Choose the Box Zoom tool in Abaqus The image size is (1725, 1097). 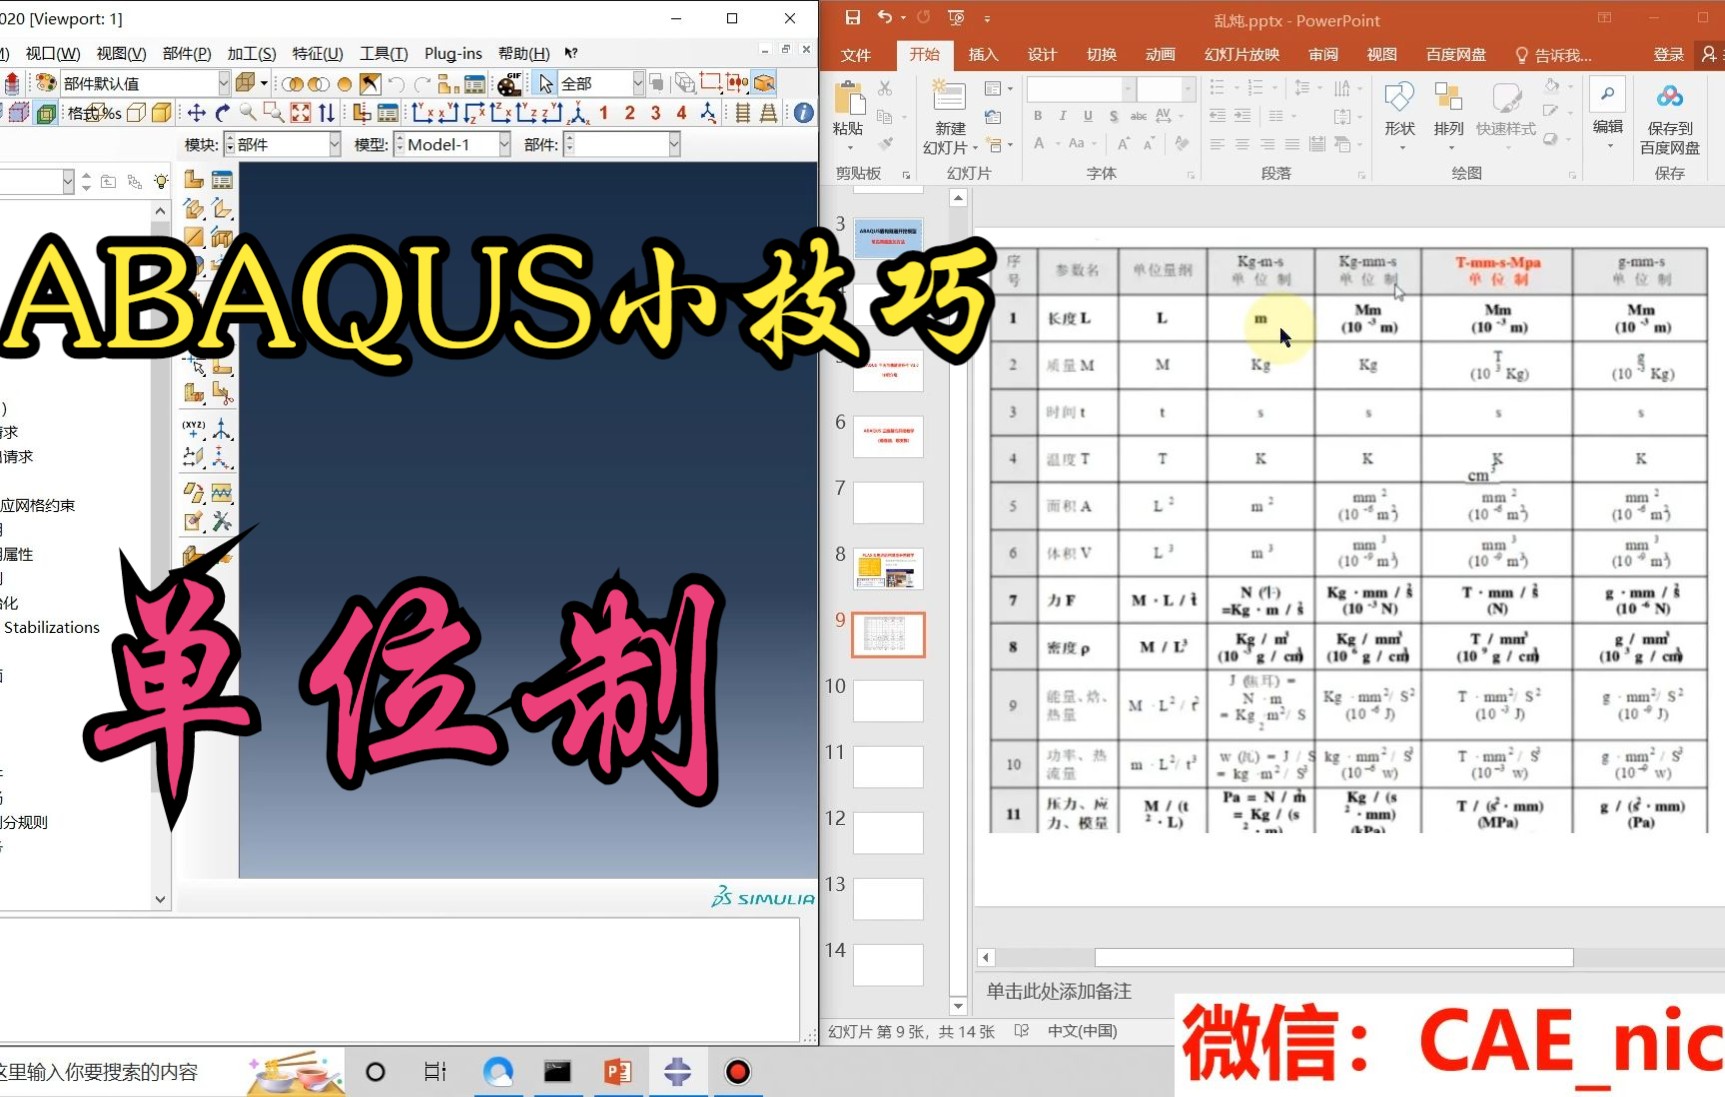(x=273, y=113)
